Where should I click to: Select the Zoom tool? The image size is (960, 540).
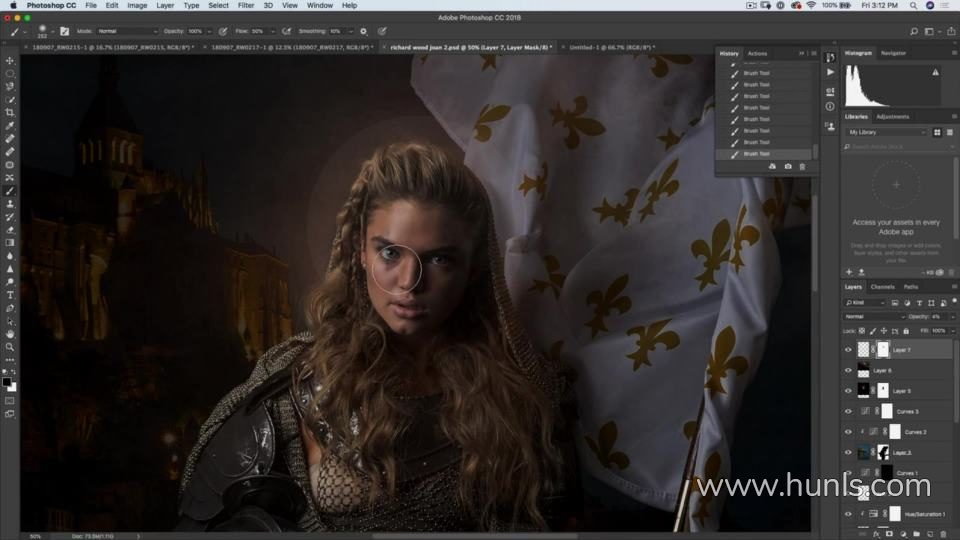[x=10, y=347]
